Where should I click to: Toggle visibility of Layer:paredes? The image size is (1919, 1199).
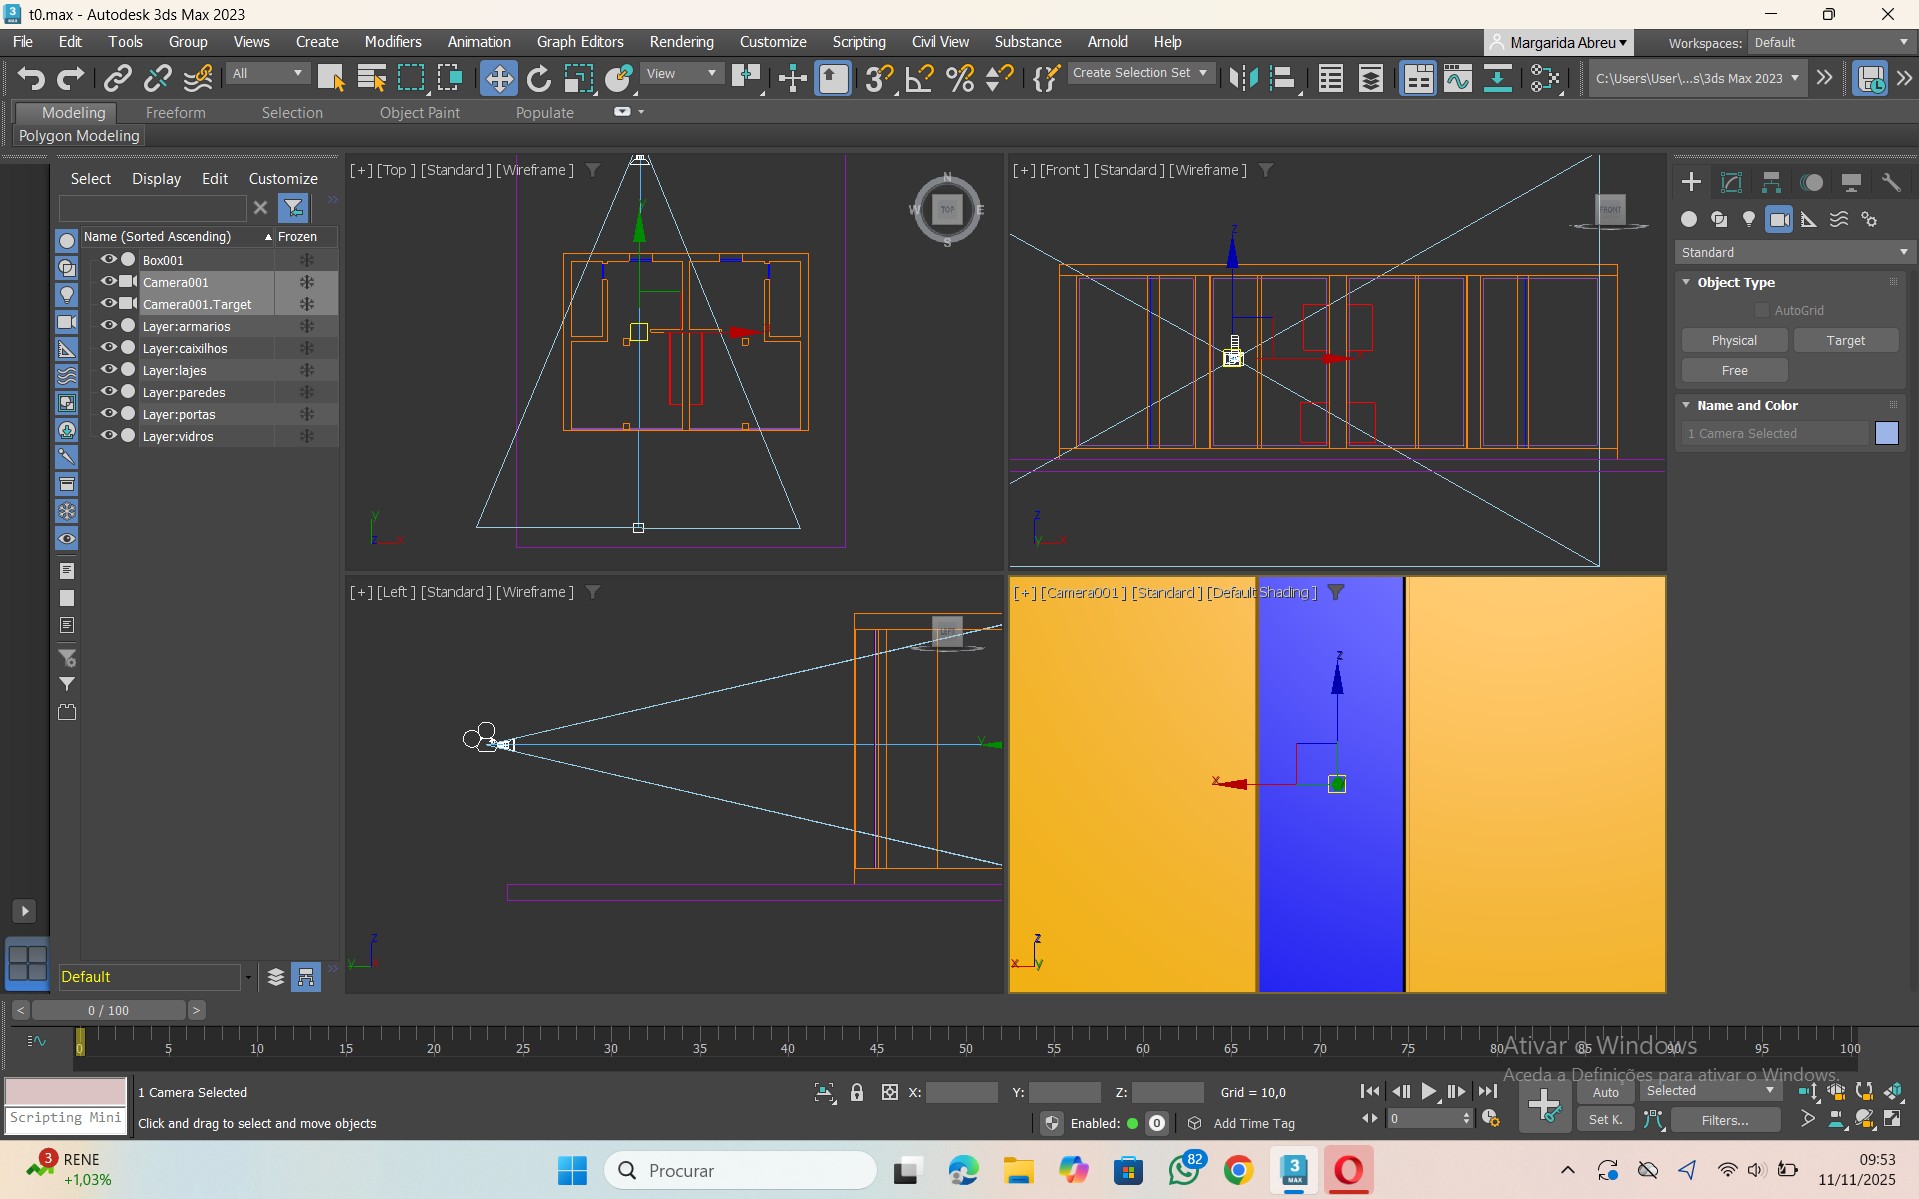[108, 392]
